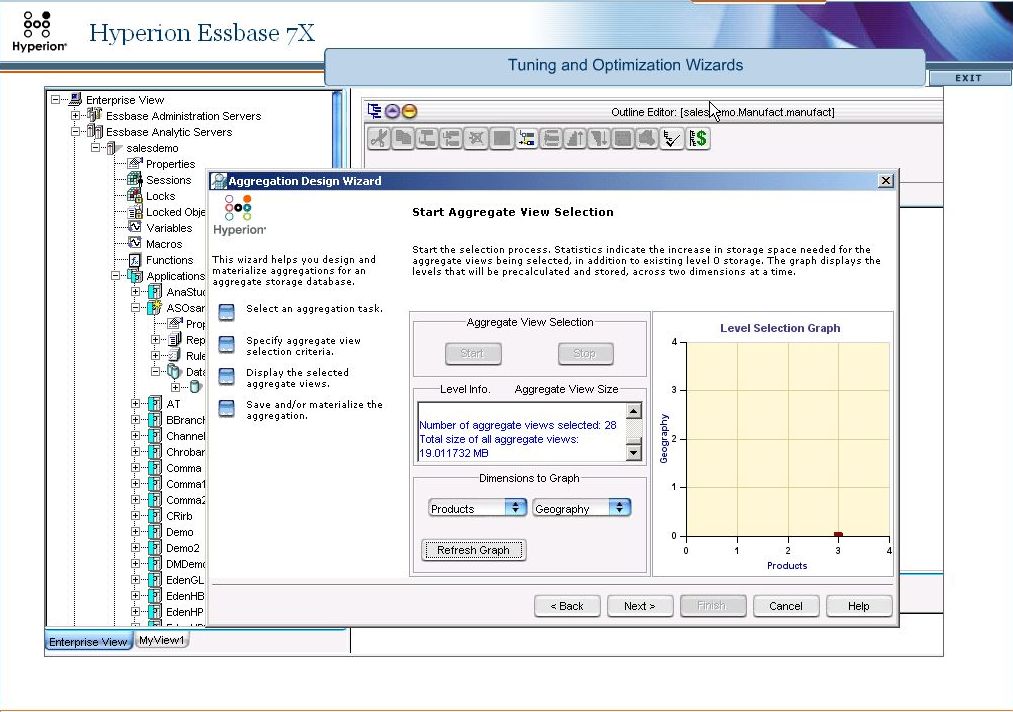Image resolution: width=1013 pixels, height=712 pixels.
Task: Go back with the < Back button
Action: (567, 606)
